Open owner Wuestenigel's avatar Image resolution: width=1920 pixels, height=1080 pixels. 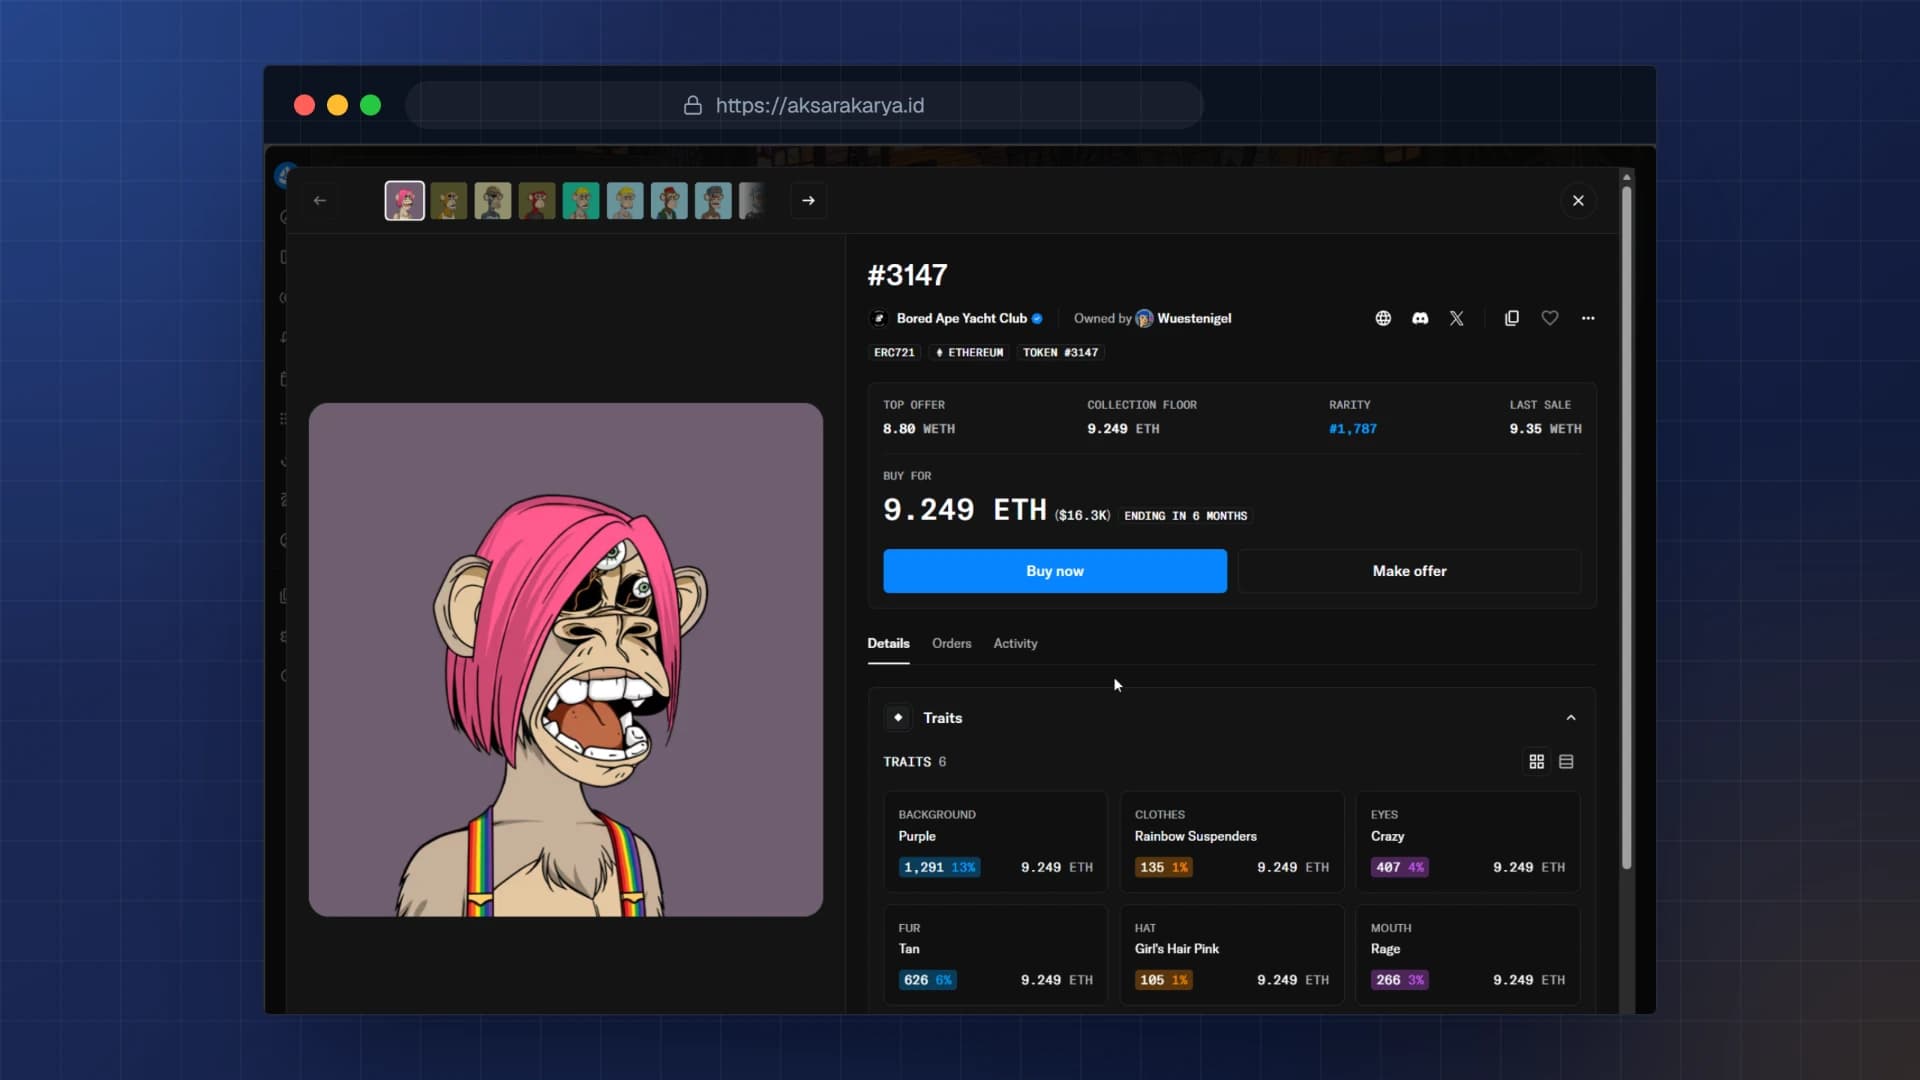1144,318
